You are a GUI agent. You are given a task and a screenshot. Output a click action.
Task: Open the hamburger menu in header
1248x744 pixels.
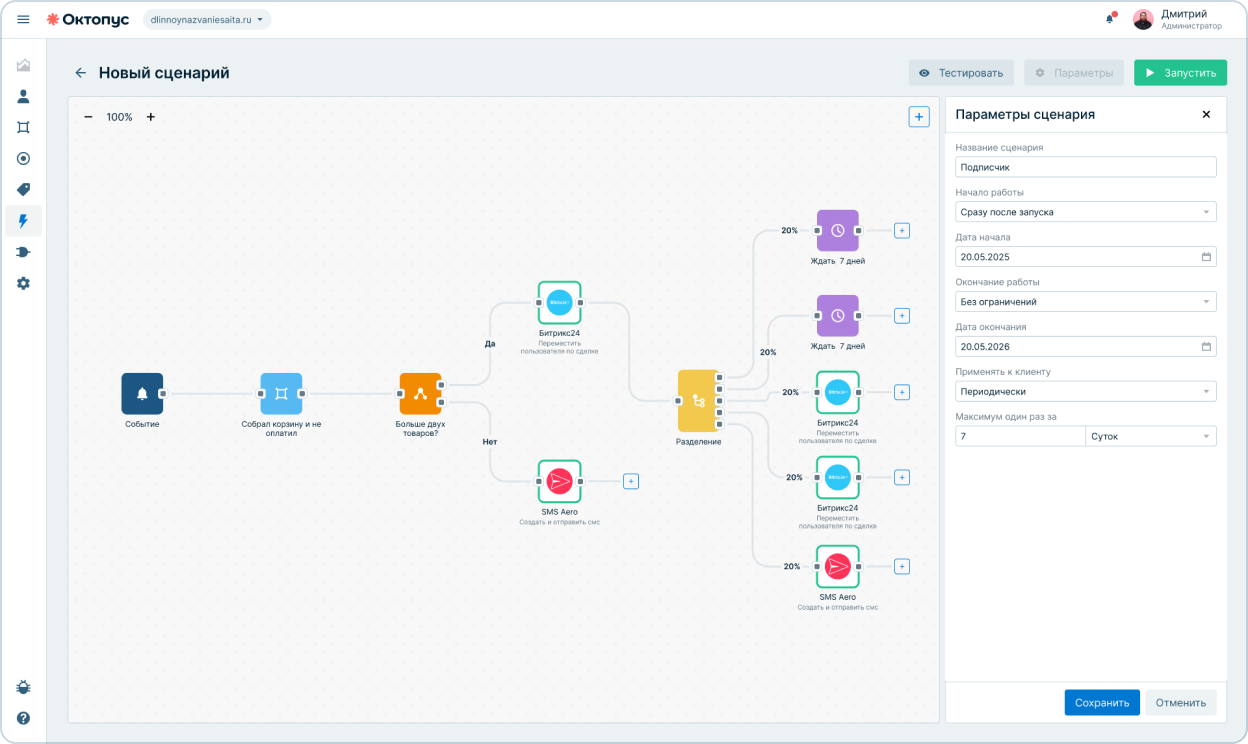pyautogui.click(x=23, y=19)
